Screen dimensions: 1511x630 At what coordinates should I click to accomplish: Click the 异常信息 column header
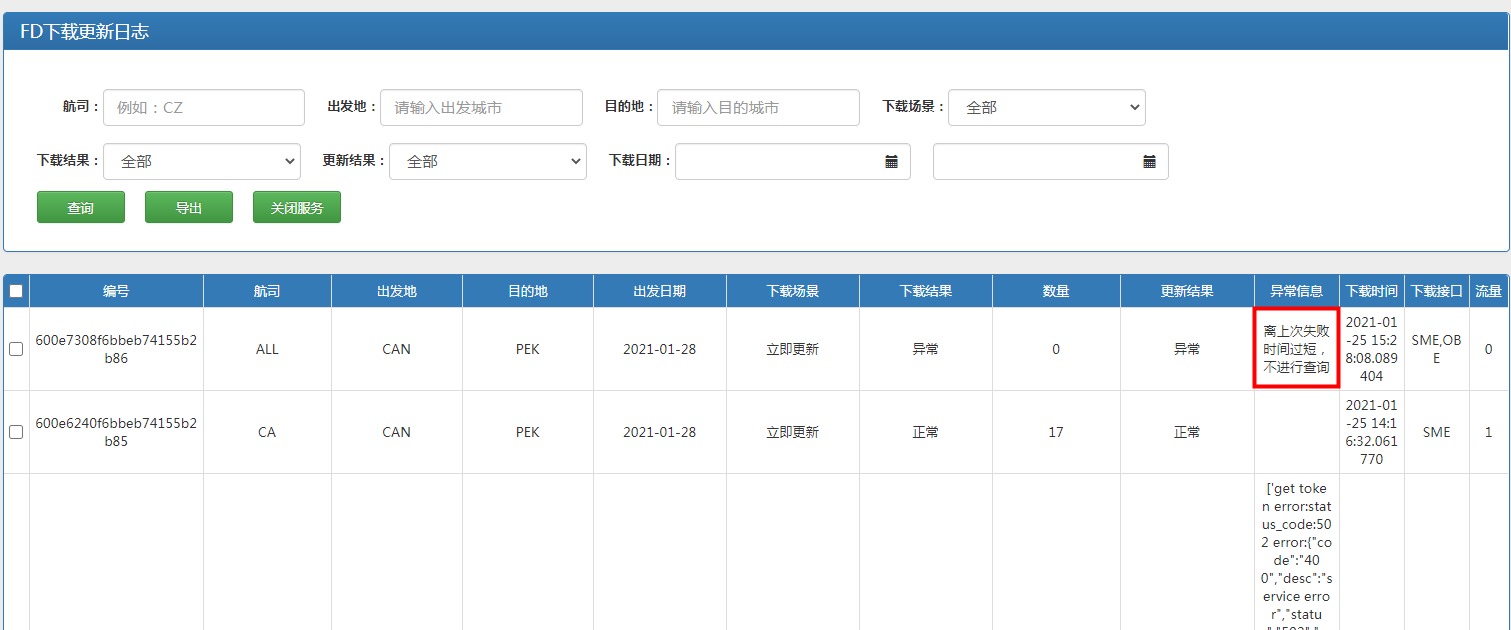click(1296, 291)
